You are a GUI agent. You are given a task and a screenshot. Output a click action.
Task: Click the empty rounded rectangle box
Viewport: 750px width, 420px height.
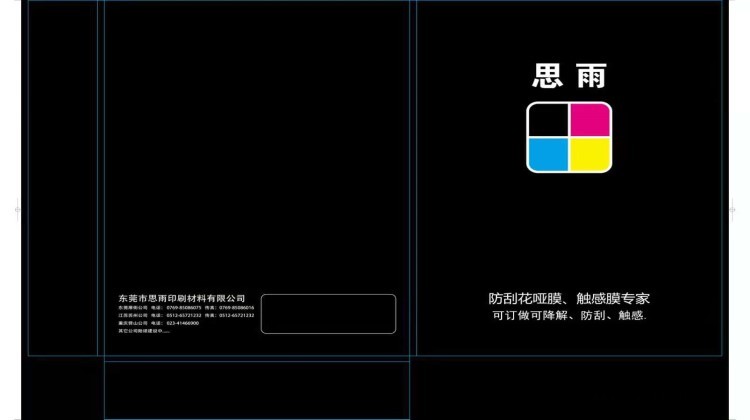tap(328, 314)
